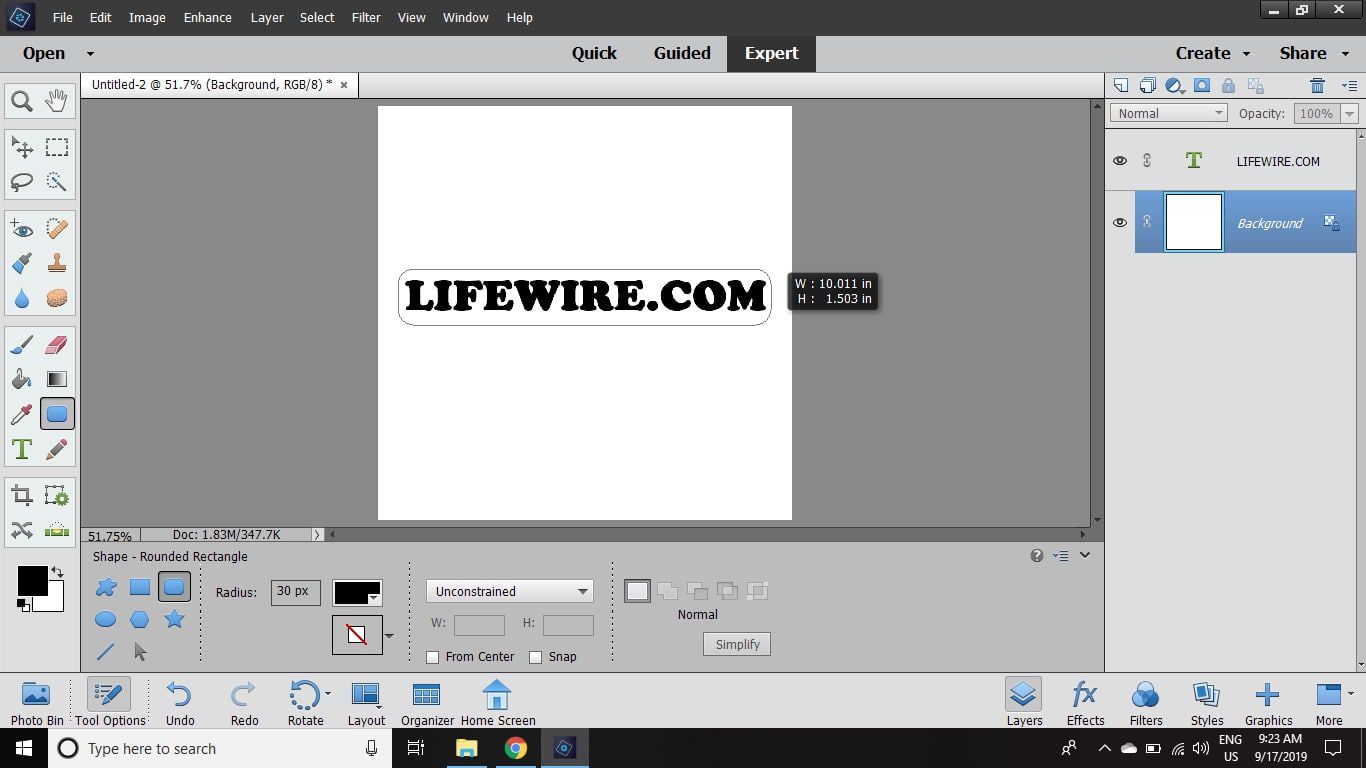Select the Pencil tool
The width and height of the screenshot is (1366, 768).
click(57, 449)
